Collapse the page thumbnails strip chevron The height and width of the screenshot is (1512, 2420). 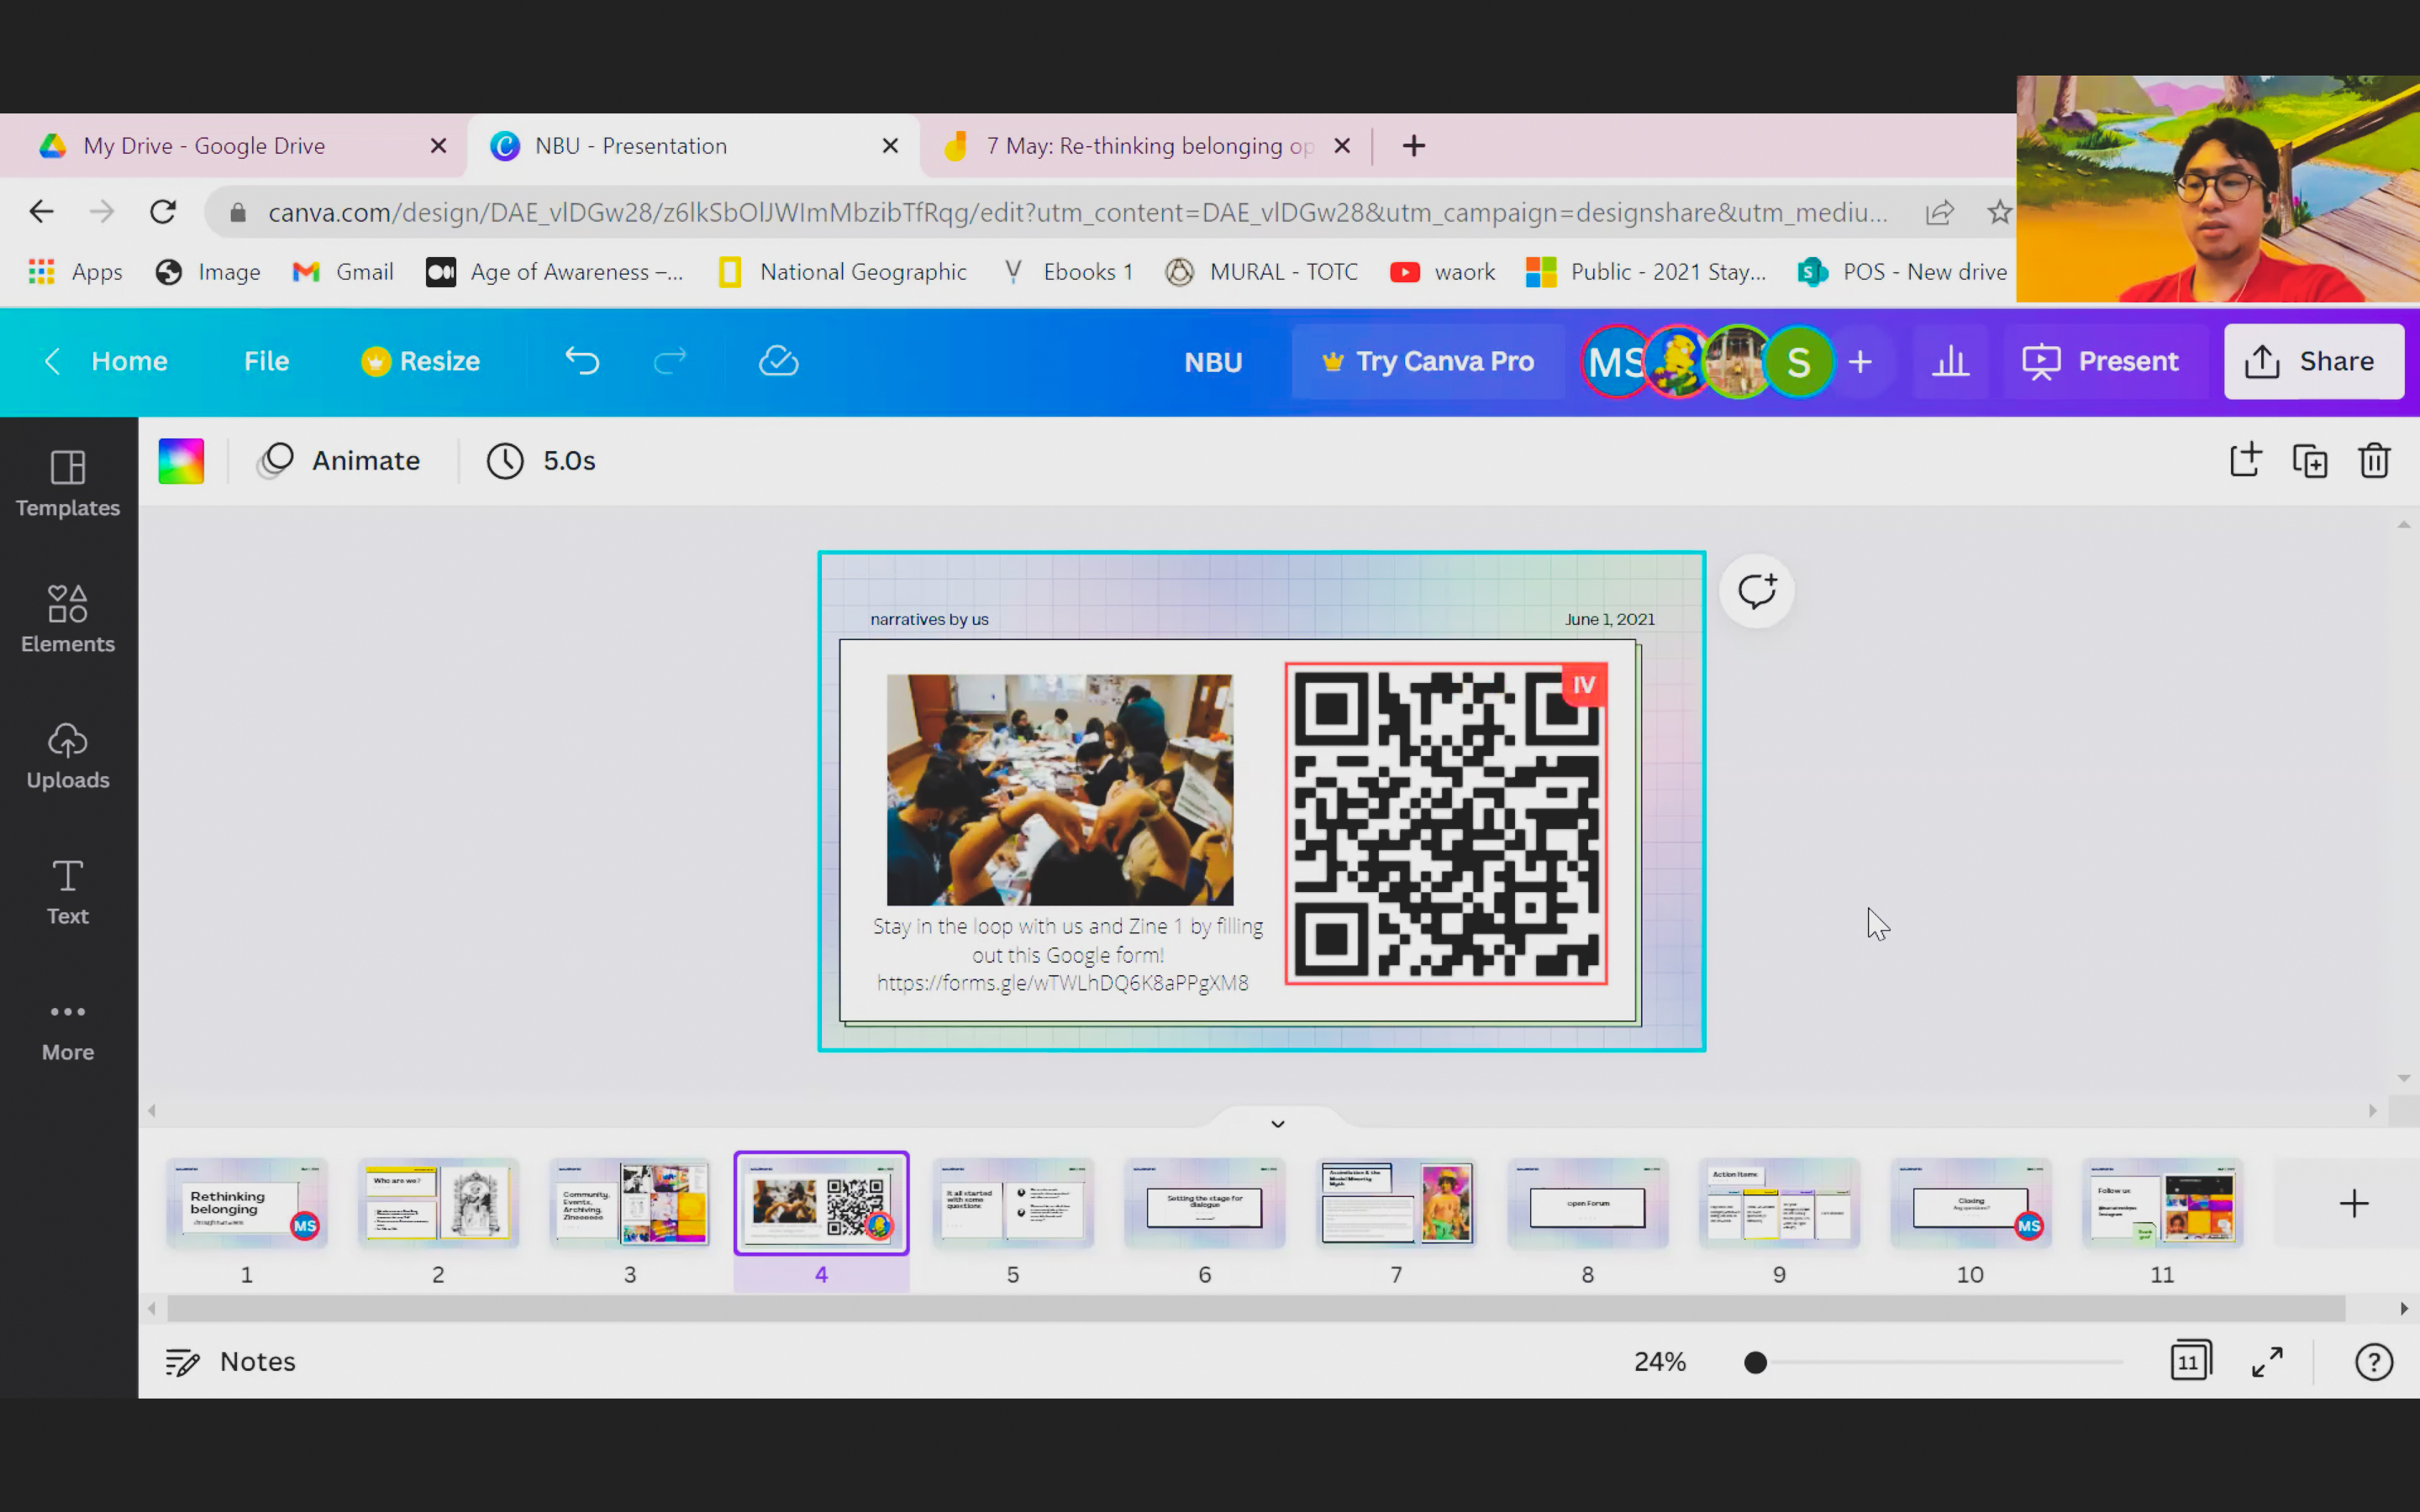pyautogui.click(x=1277, y=1123)
